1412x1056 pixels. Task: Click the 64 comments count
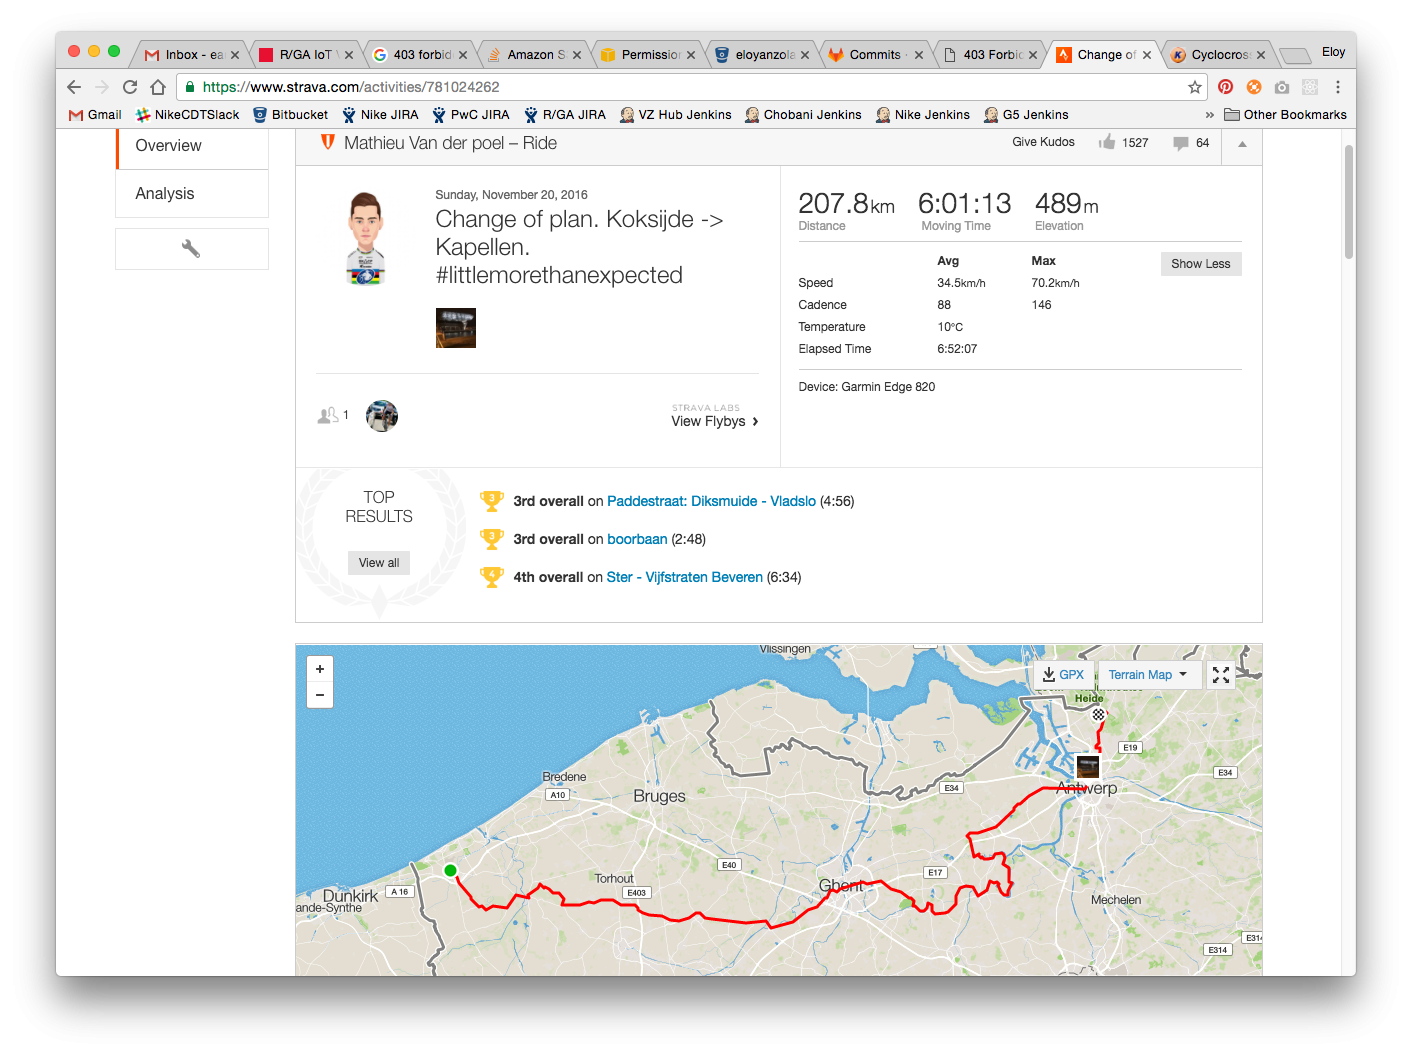click(1202, 143)
